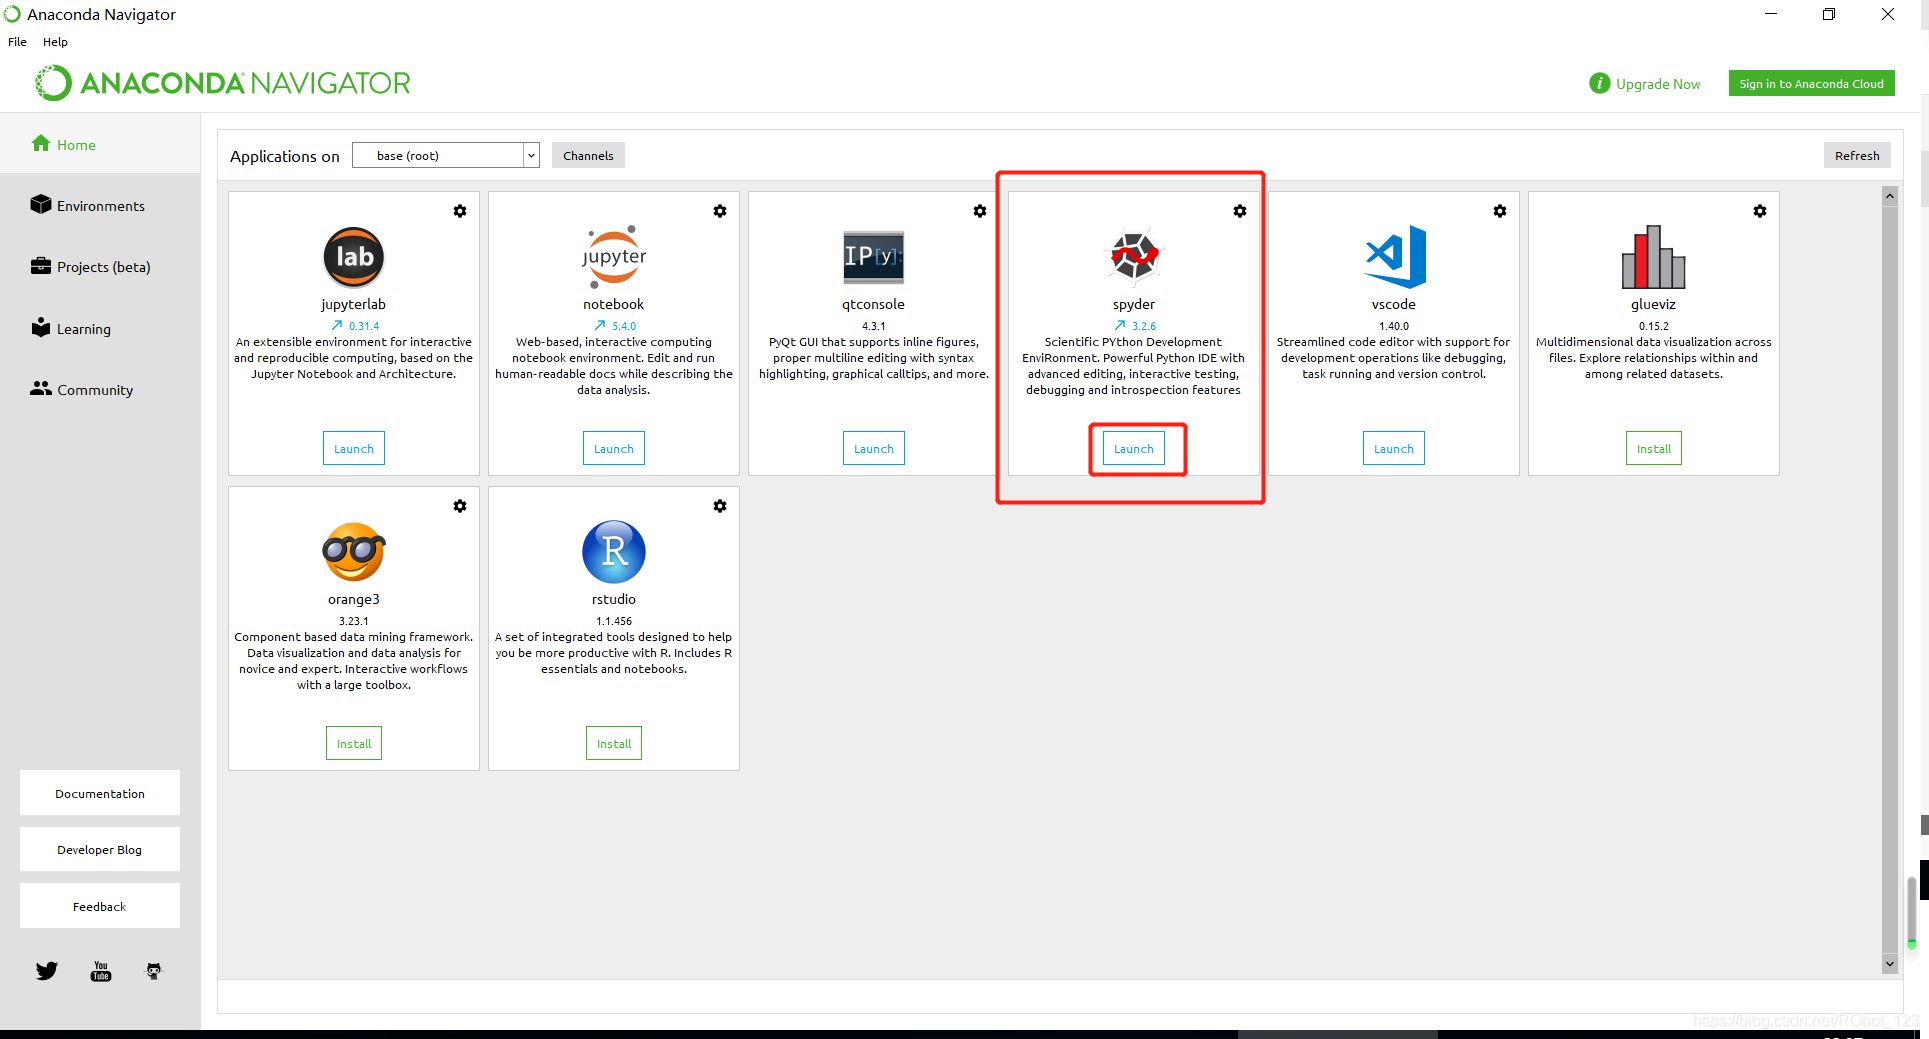Screen dimensions: 1929x1039
Task: Open rstudio gear options menu
Action: click(x=720, y=506)
